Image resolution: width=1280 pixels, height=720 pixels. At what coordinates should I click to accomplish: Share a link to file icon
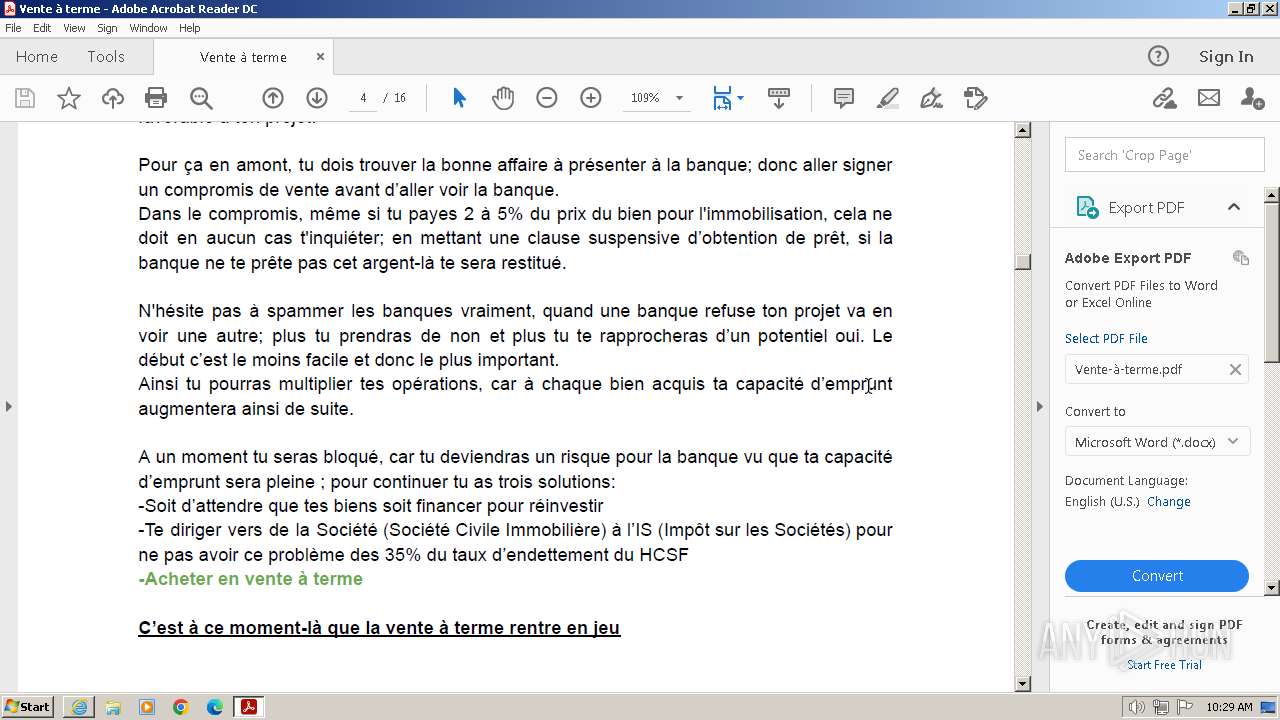tap(1164, 98)
